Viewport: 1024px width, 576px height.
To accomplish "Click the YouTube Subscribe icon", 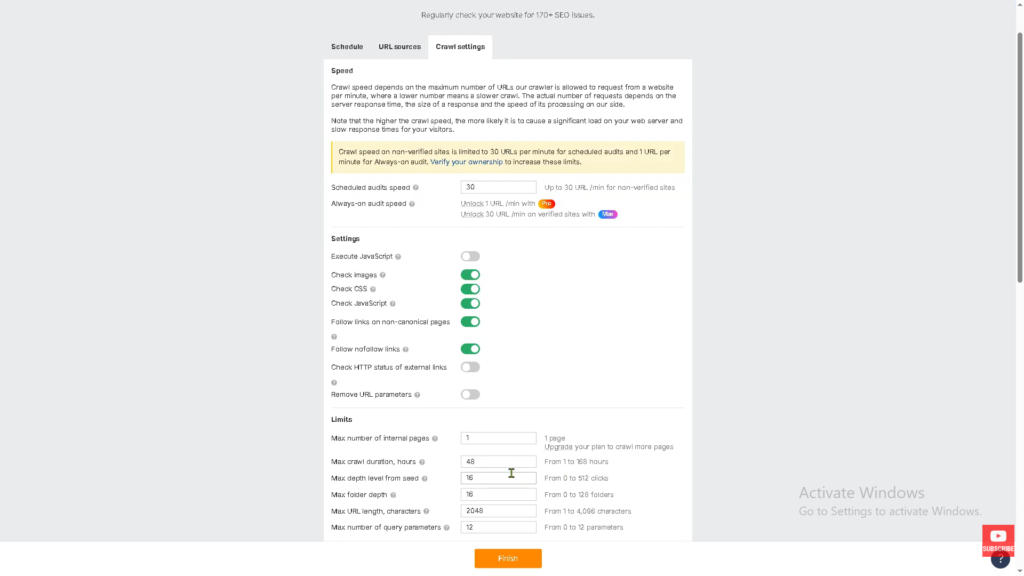I will tap(997, 540).
